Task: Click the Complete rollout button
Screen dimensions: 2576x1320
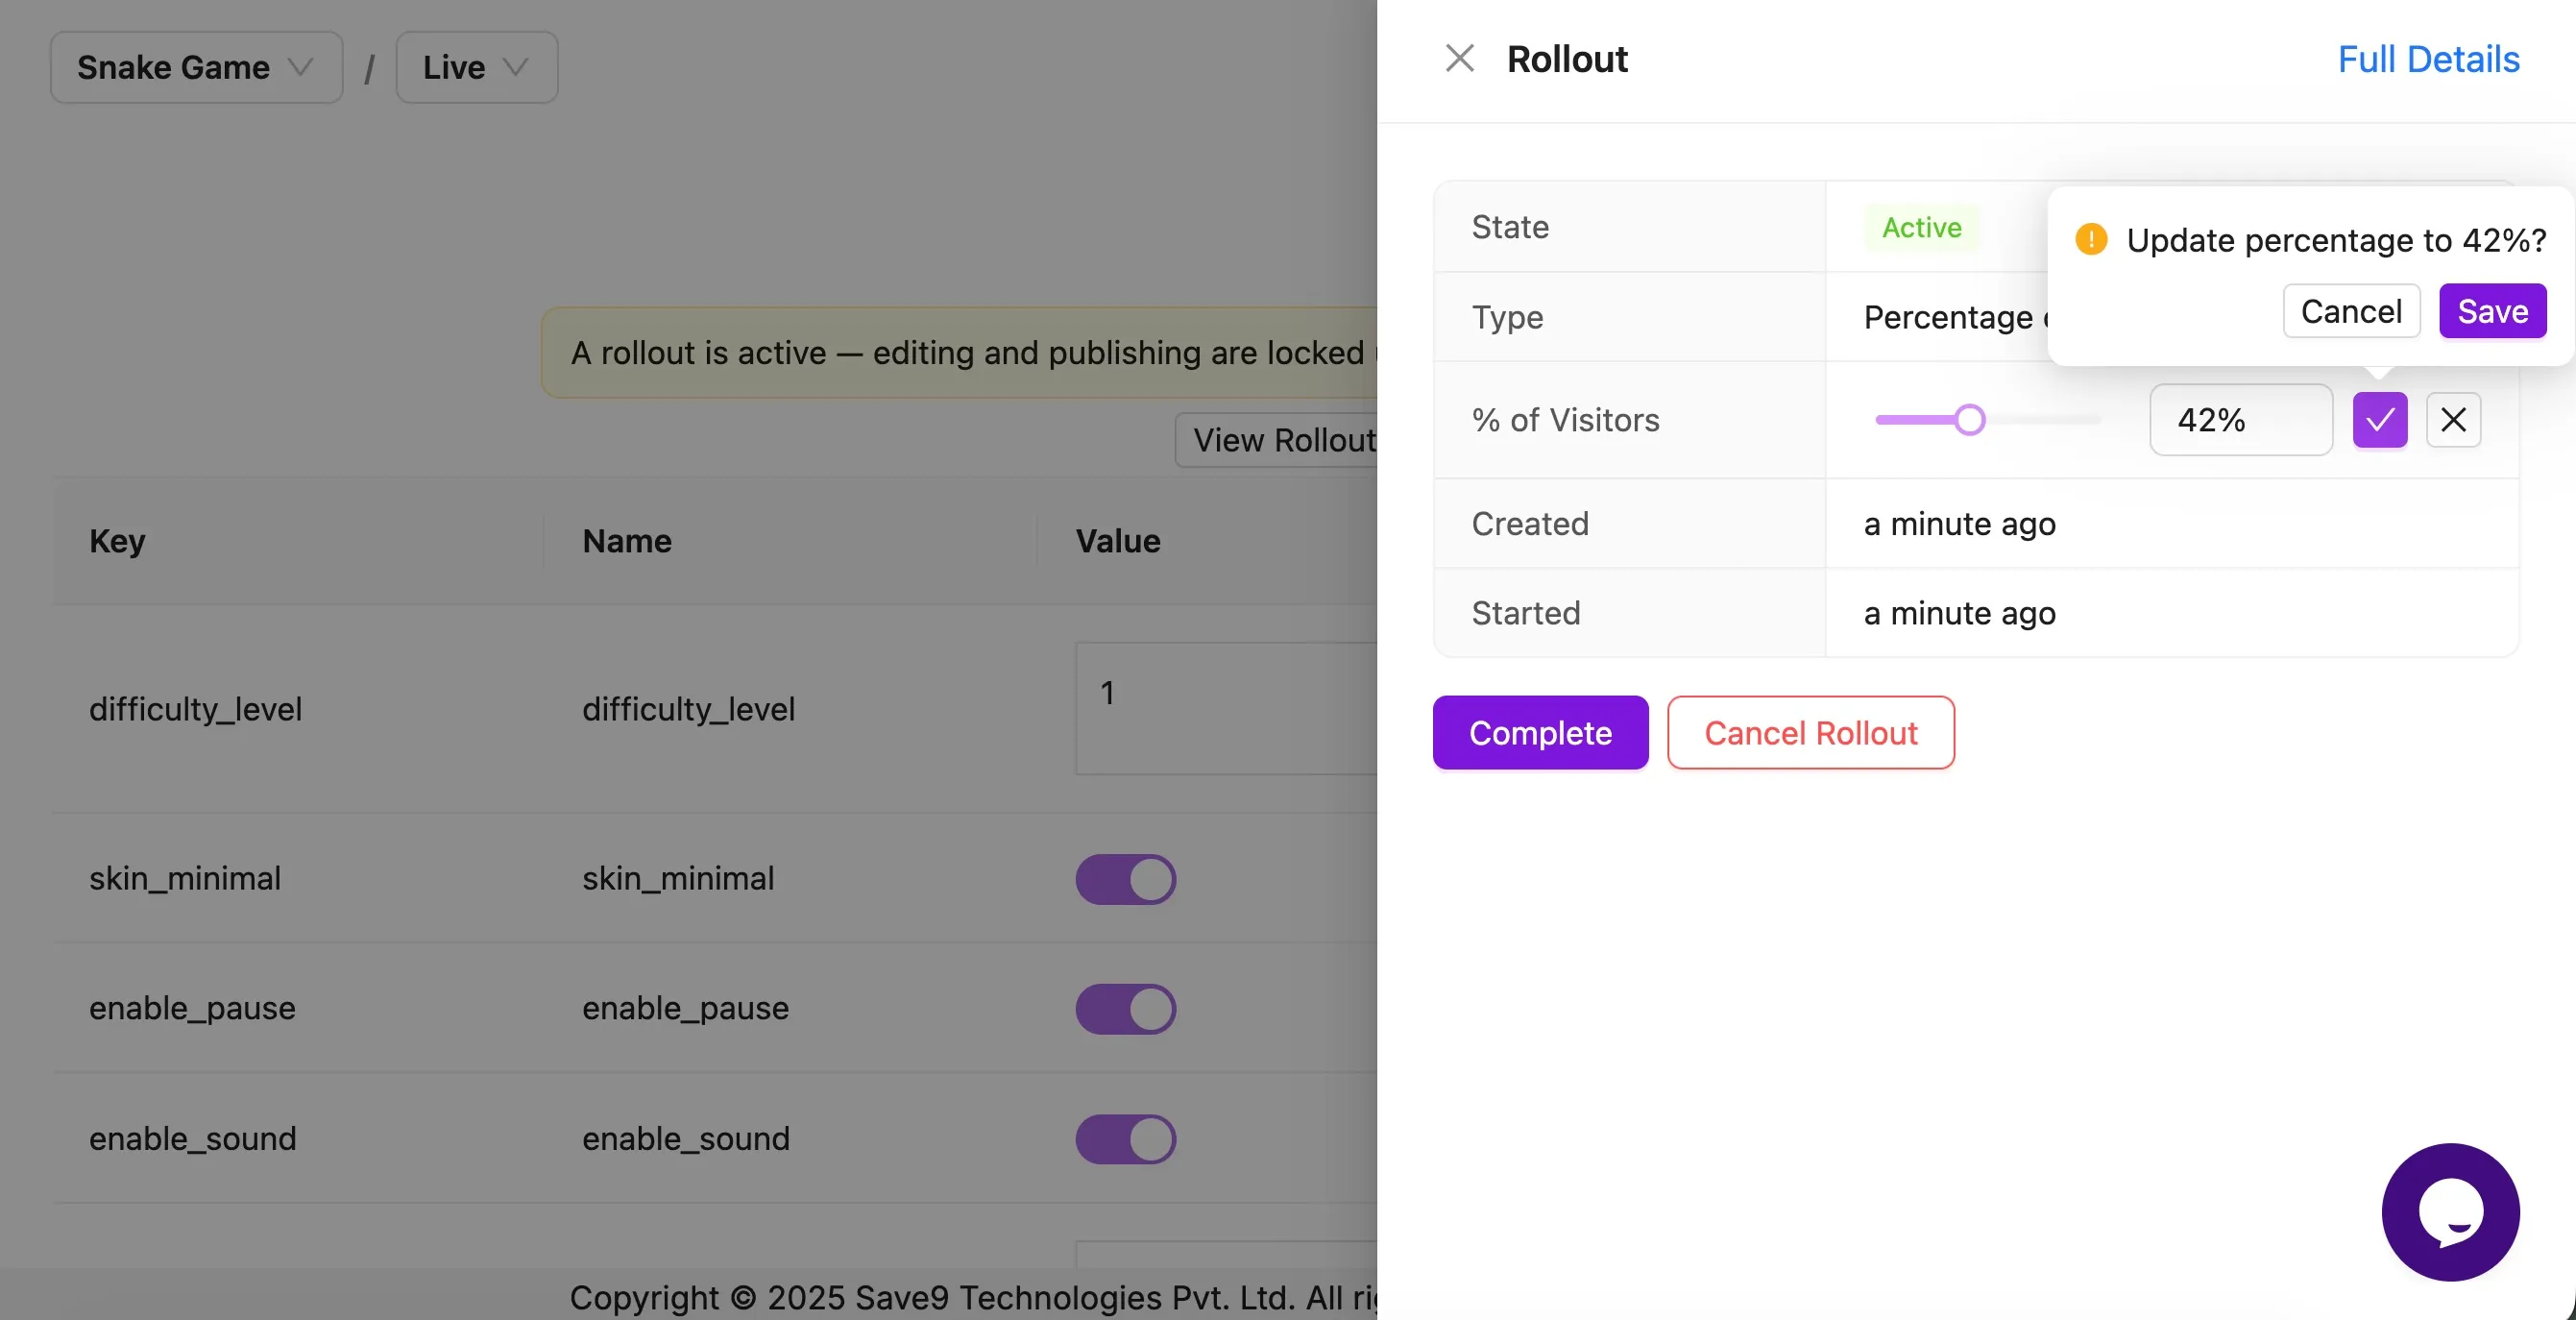Action: (x=1540, y=732)
